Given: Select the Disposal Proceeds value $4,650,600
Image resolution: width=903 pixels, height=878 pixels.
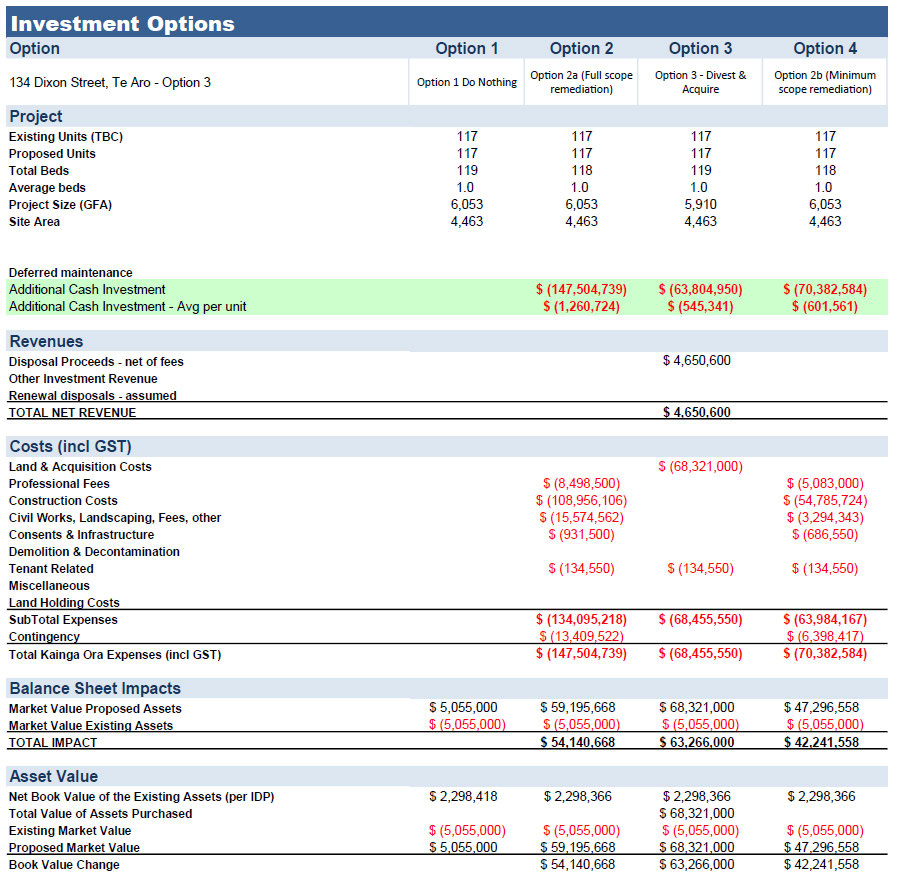Looking at the screenshot, I should 696,361.
